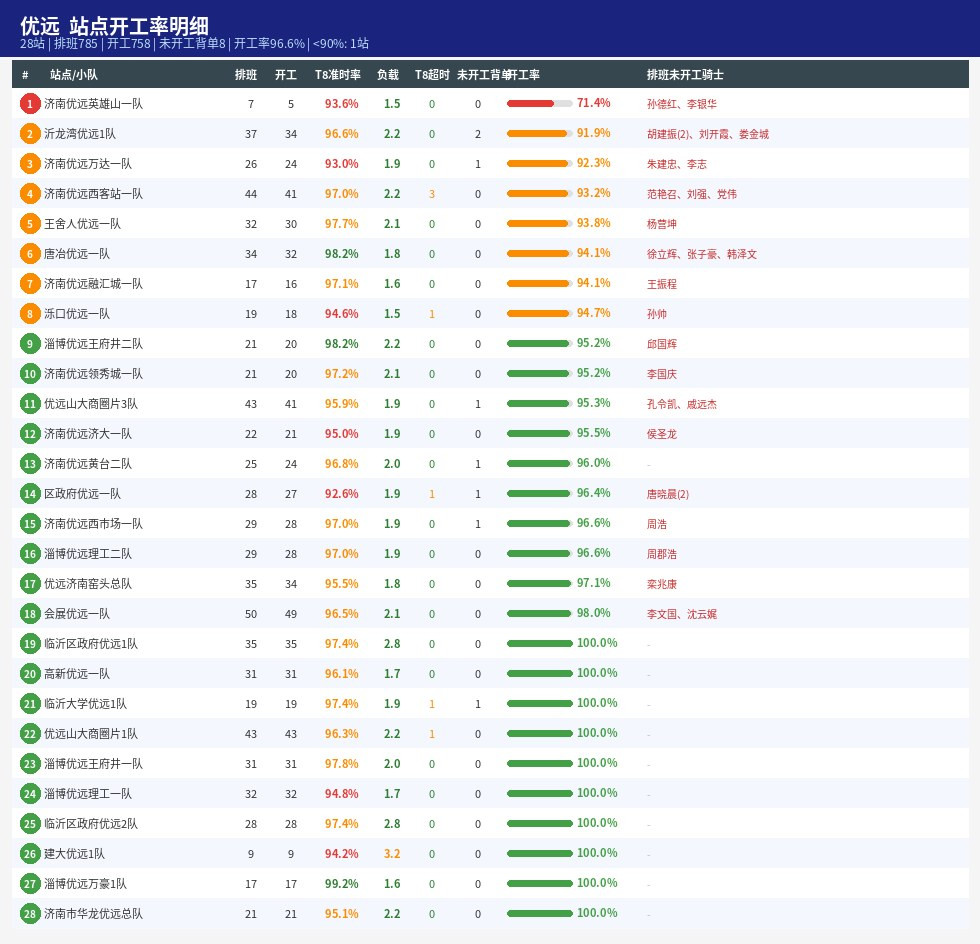Click the green rank badge number 26
The height and width of the screenshot is (944, 980).
[29, 854]
